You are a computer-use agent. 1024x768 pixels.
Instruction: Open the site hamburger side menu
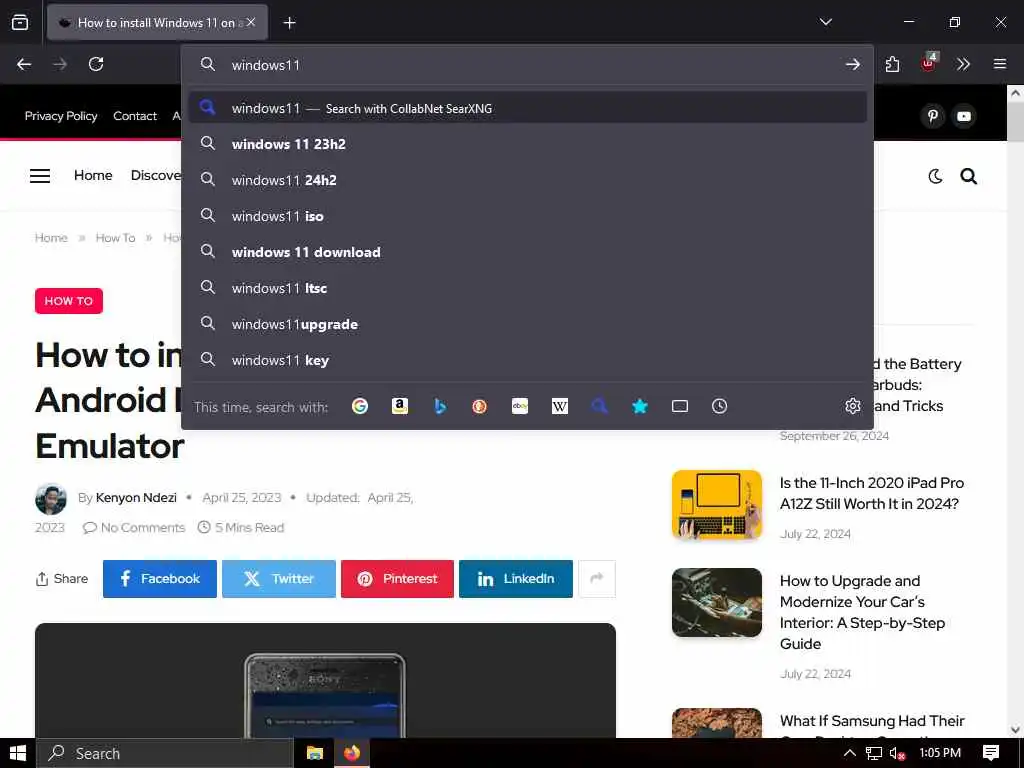tap(40, 176)
